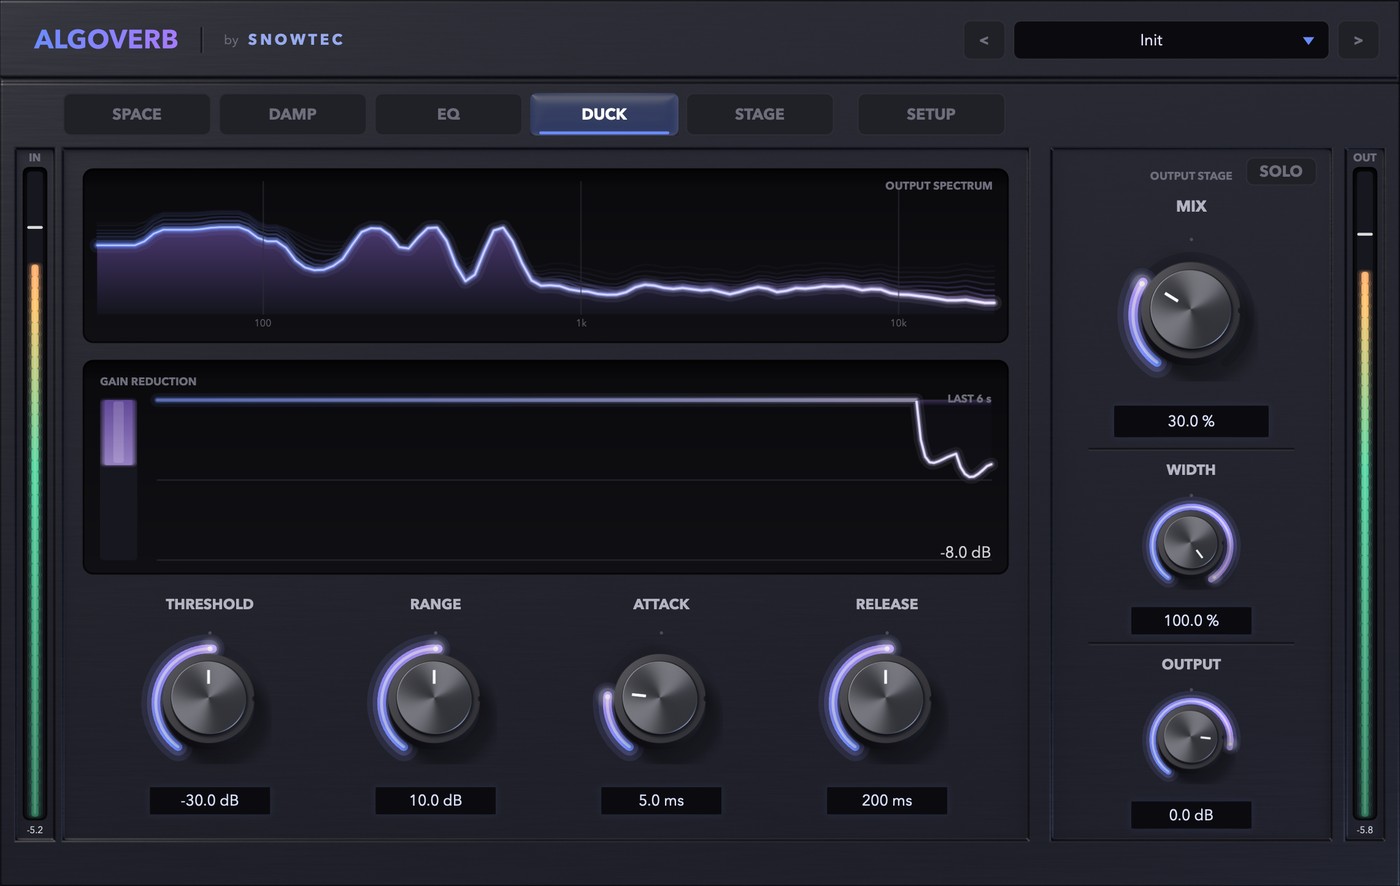1400x886 pixels.
Task: Click the -8.0 dB gain reduction readout
Action: (965, 552)
